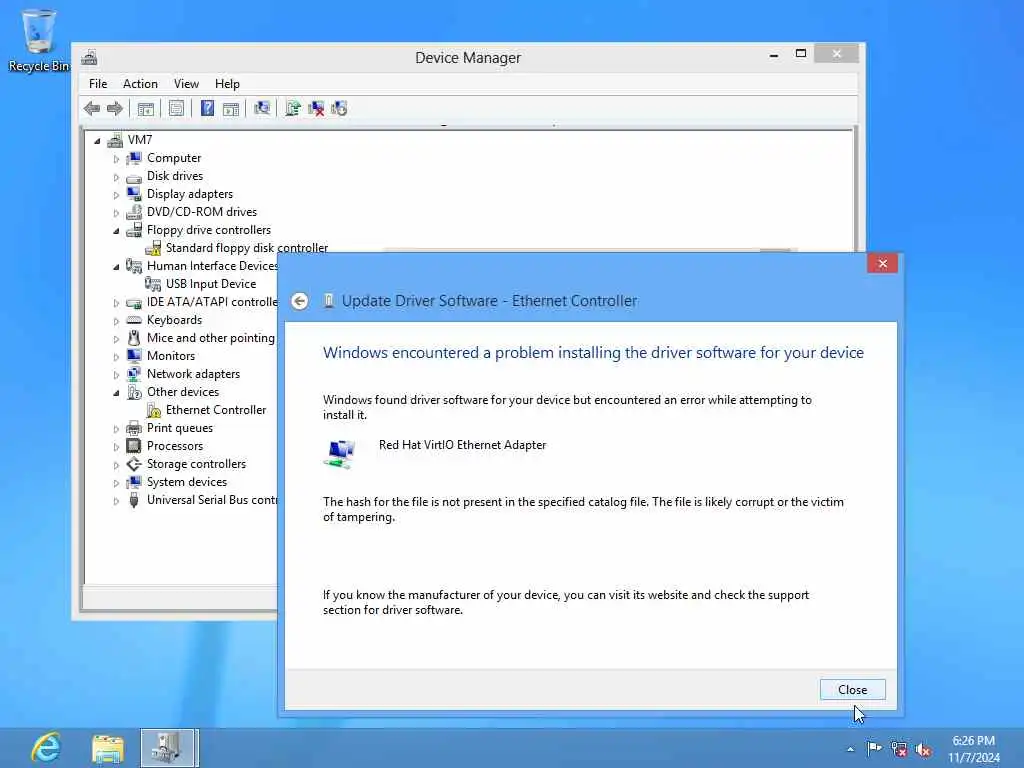Click the Forward toolbar arrow in Device Manager
This screenshot has height=768, width=1024.
tap(115, 108)
